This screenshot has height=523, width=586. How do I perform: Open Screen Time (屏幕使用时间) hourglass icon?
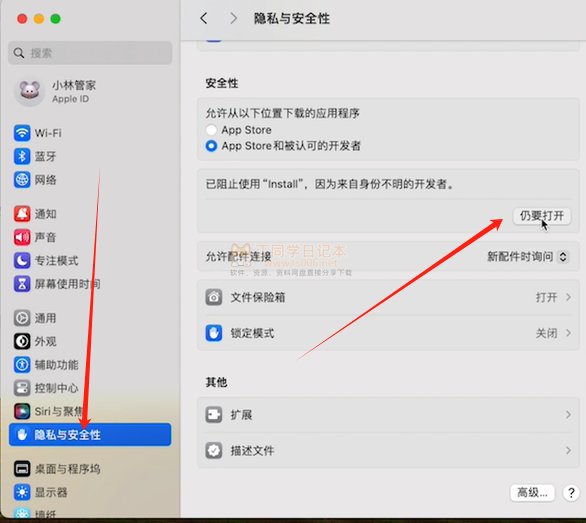click(22, 284)
